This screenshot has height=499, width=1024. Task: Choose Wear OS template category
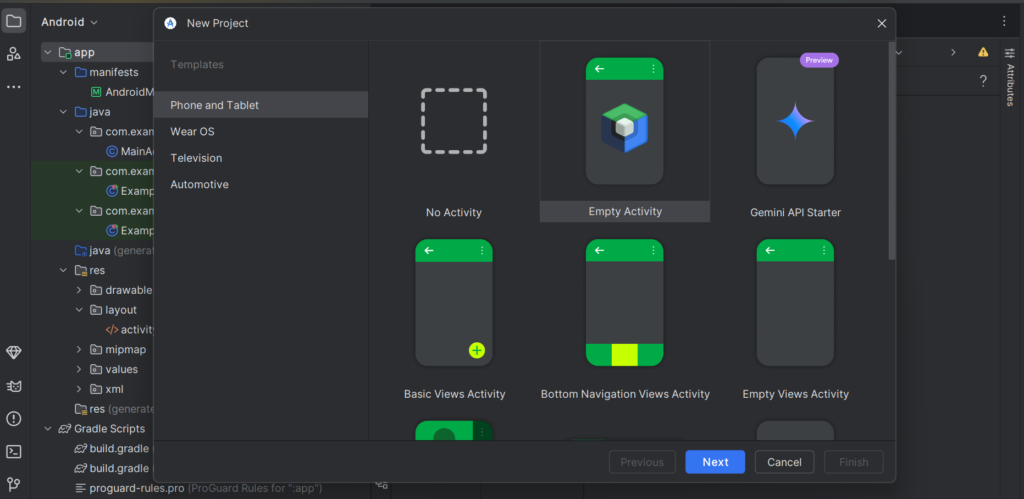point(261,131)
